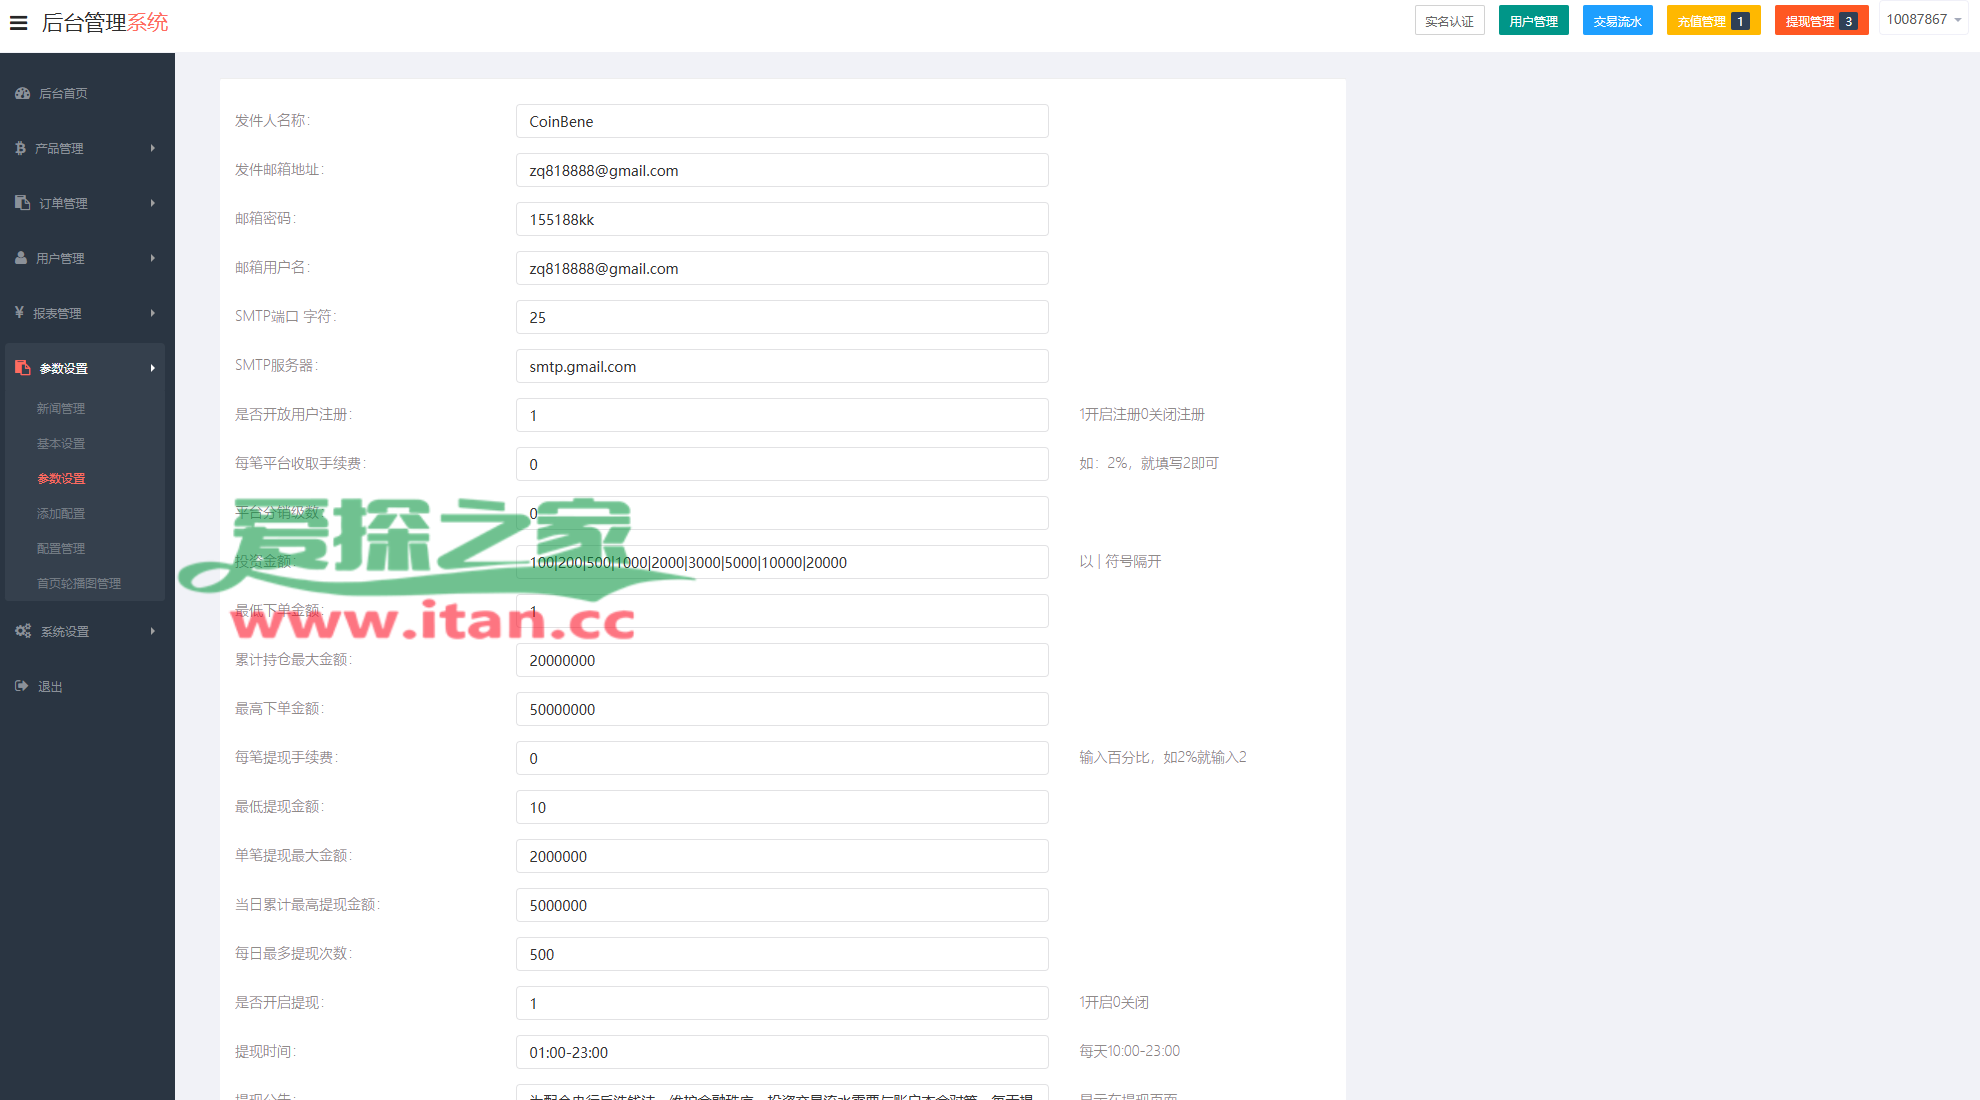
Task: Click the bitcoin icon next to 产品管理
Action: (20, 148)
